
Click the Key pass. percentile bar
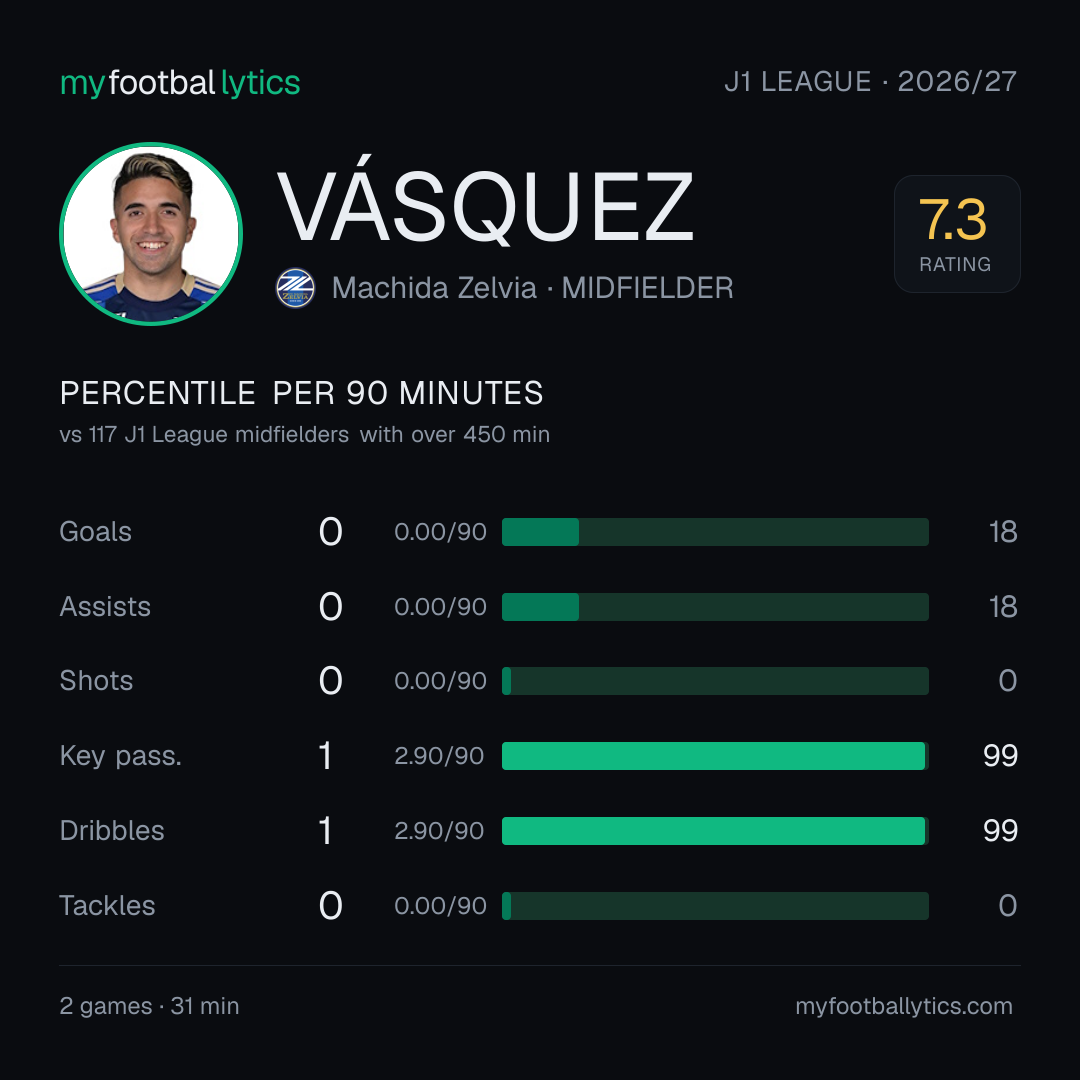pyautogui.click(x=715, y=756)
